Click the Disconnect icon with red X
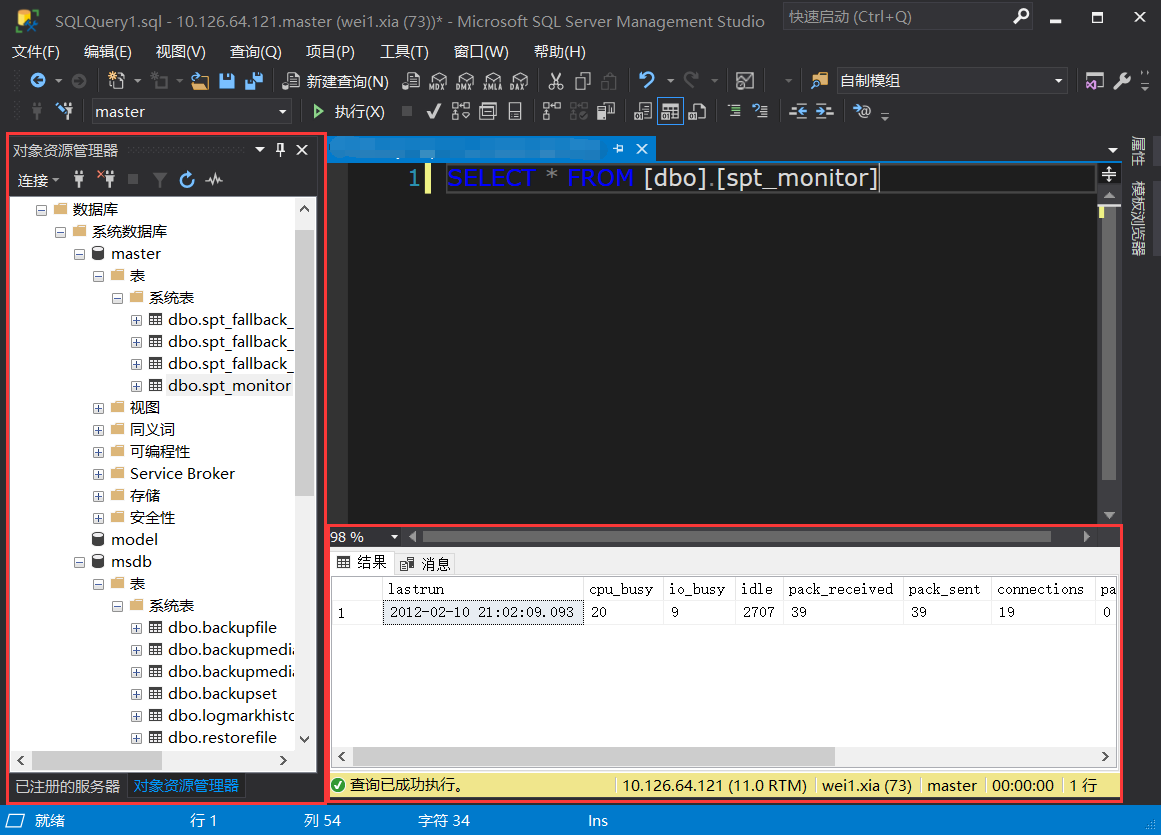This screenshot has height=835, width=1161. (x=108, y=180)
